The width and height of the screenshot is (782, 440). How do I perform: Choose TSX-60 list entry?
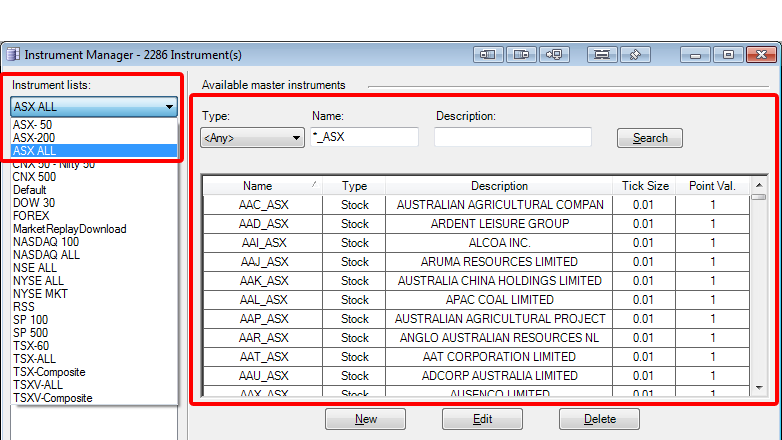point(94,346)
